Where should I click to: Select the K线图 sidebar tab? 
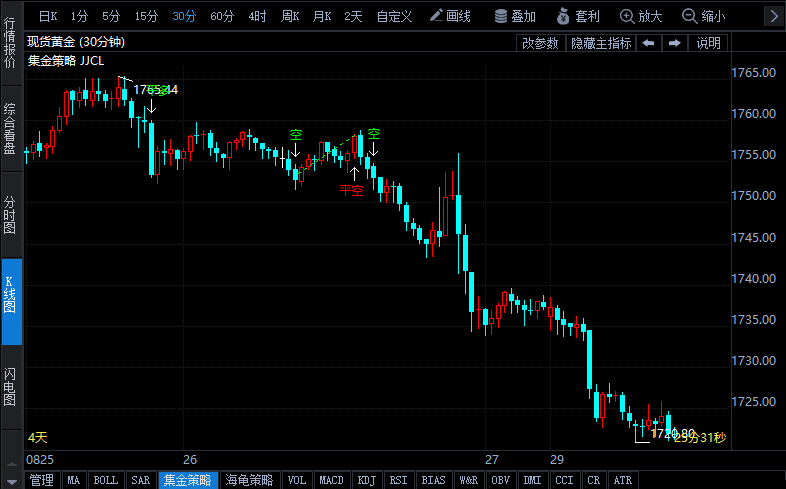pos(12,302)
